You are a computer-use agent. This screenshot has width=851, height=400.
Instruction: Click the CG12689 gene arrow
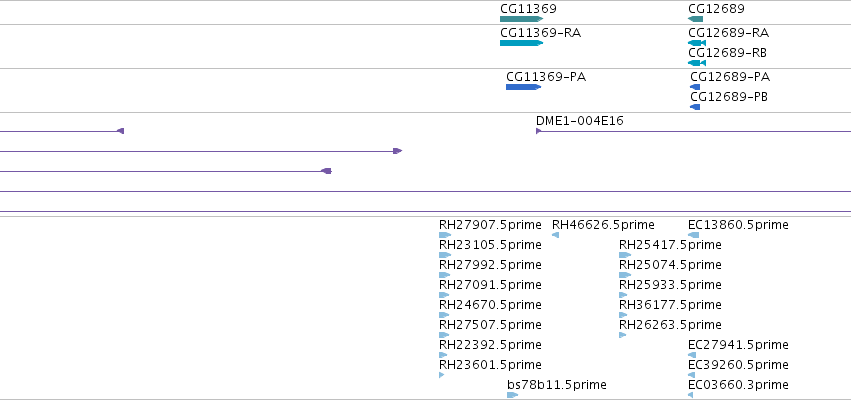click(x=695, y=19)
